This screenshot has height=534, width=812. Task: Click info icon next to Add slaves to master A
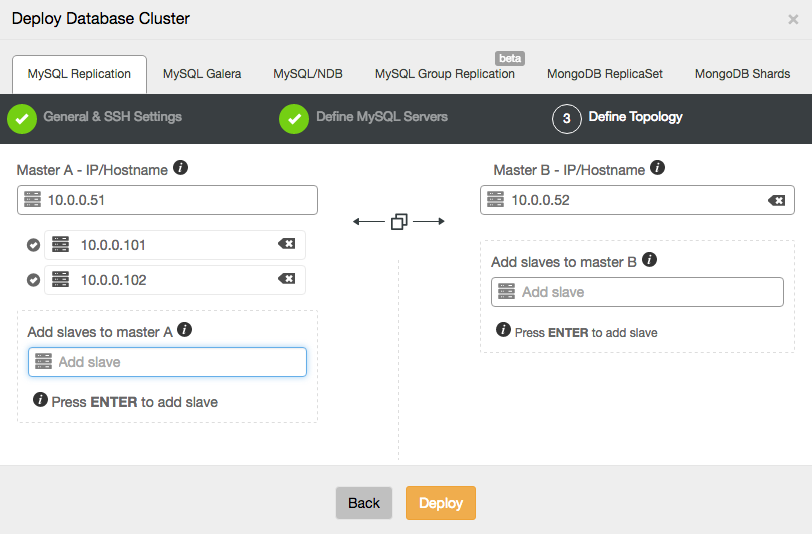[184, 329]
